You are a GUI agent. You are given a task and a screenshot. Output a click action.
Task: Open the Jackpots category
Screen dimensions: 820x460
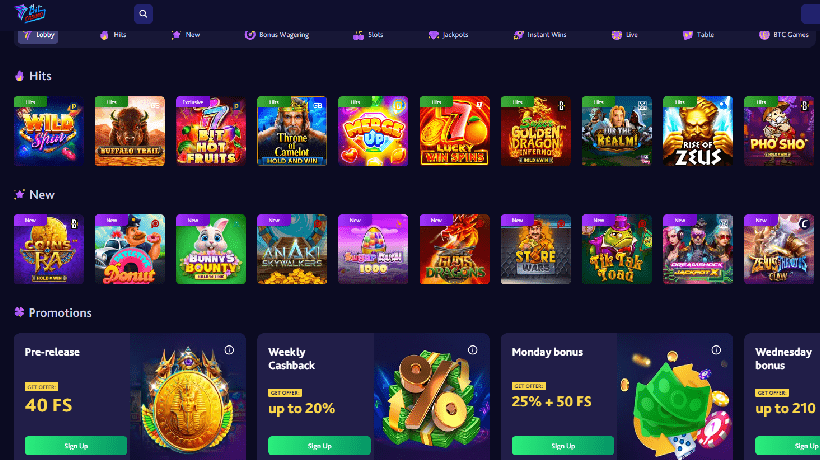[448, 35]
